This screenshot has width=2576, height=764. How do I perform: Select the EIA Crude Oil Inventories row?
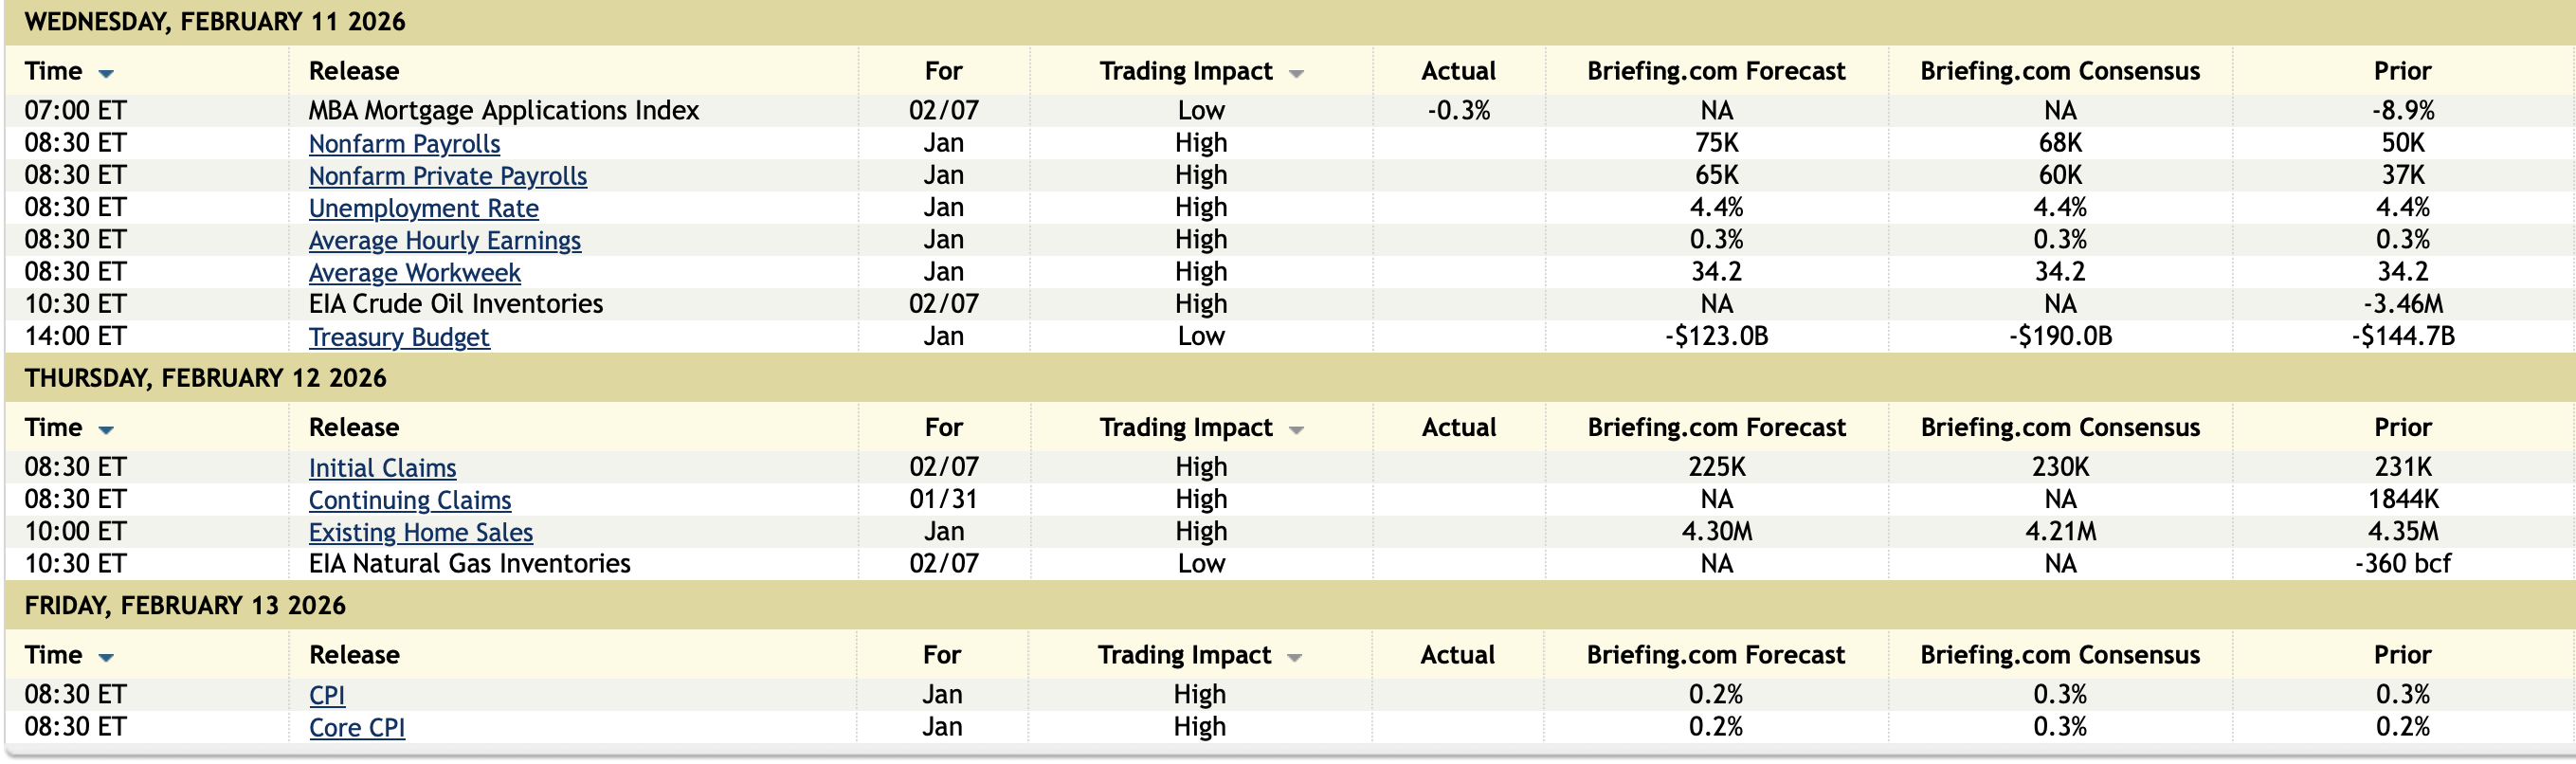[x=455, y=304]
